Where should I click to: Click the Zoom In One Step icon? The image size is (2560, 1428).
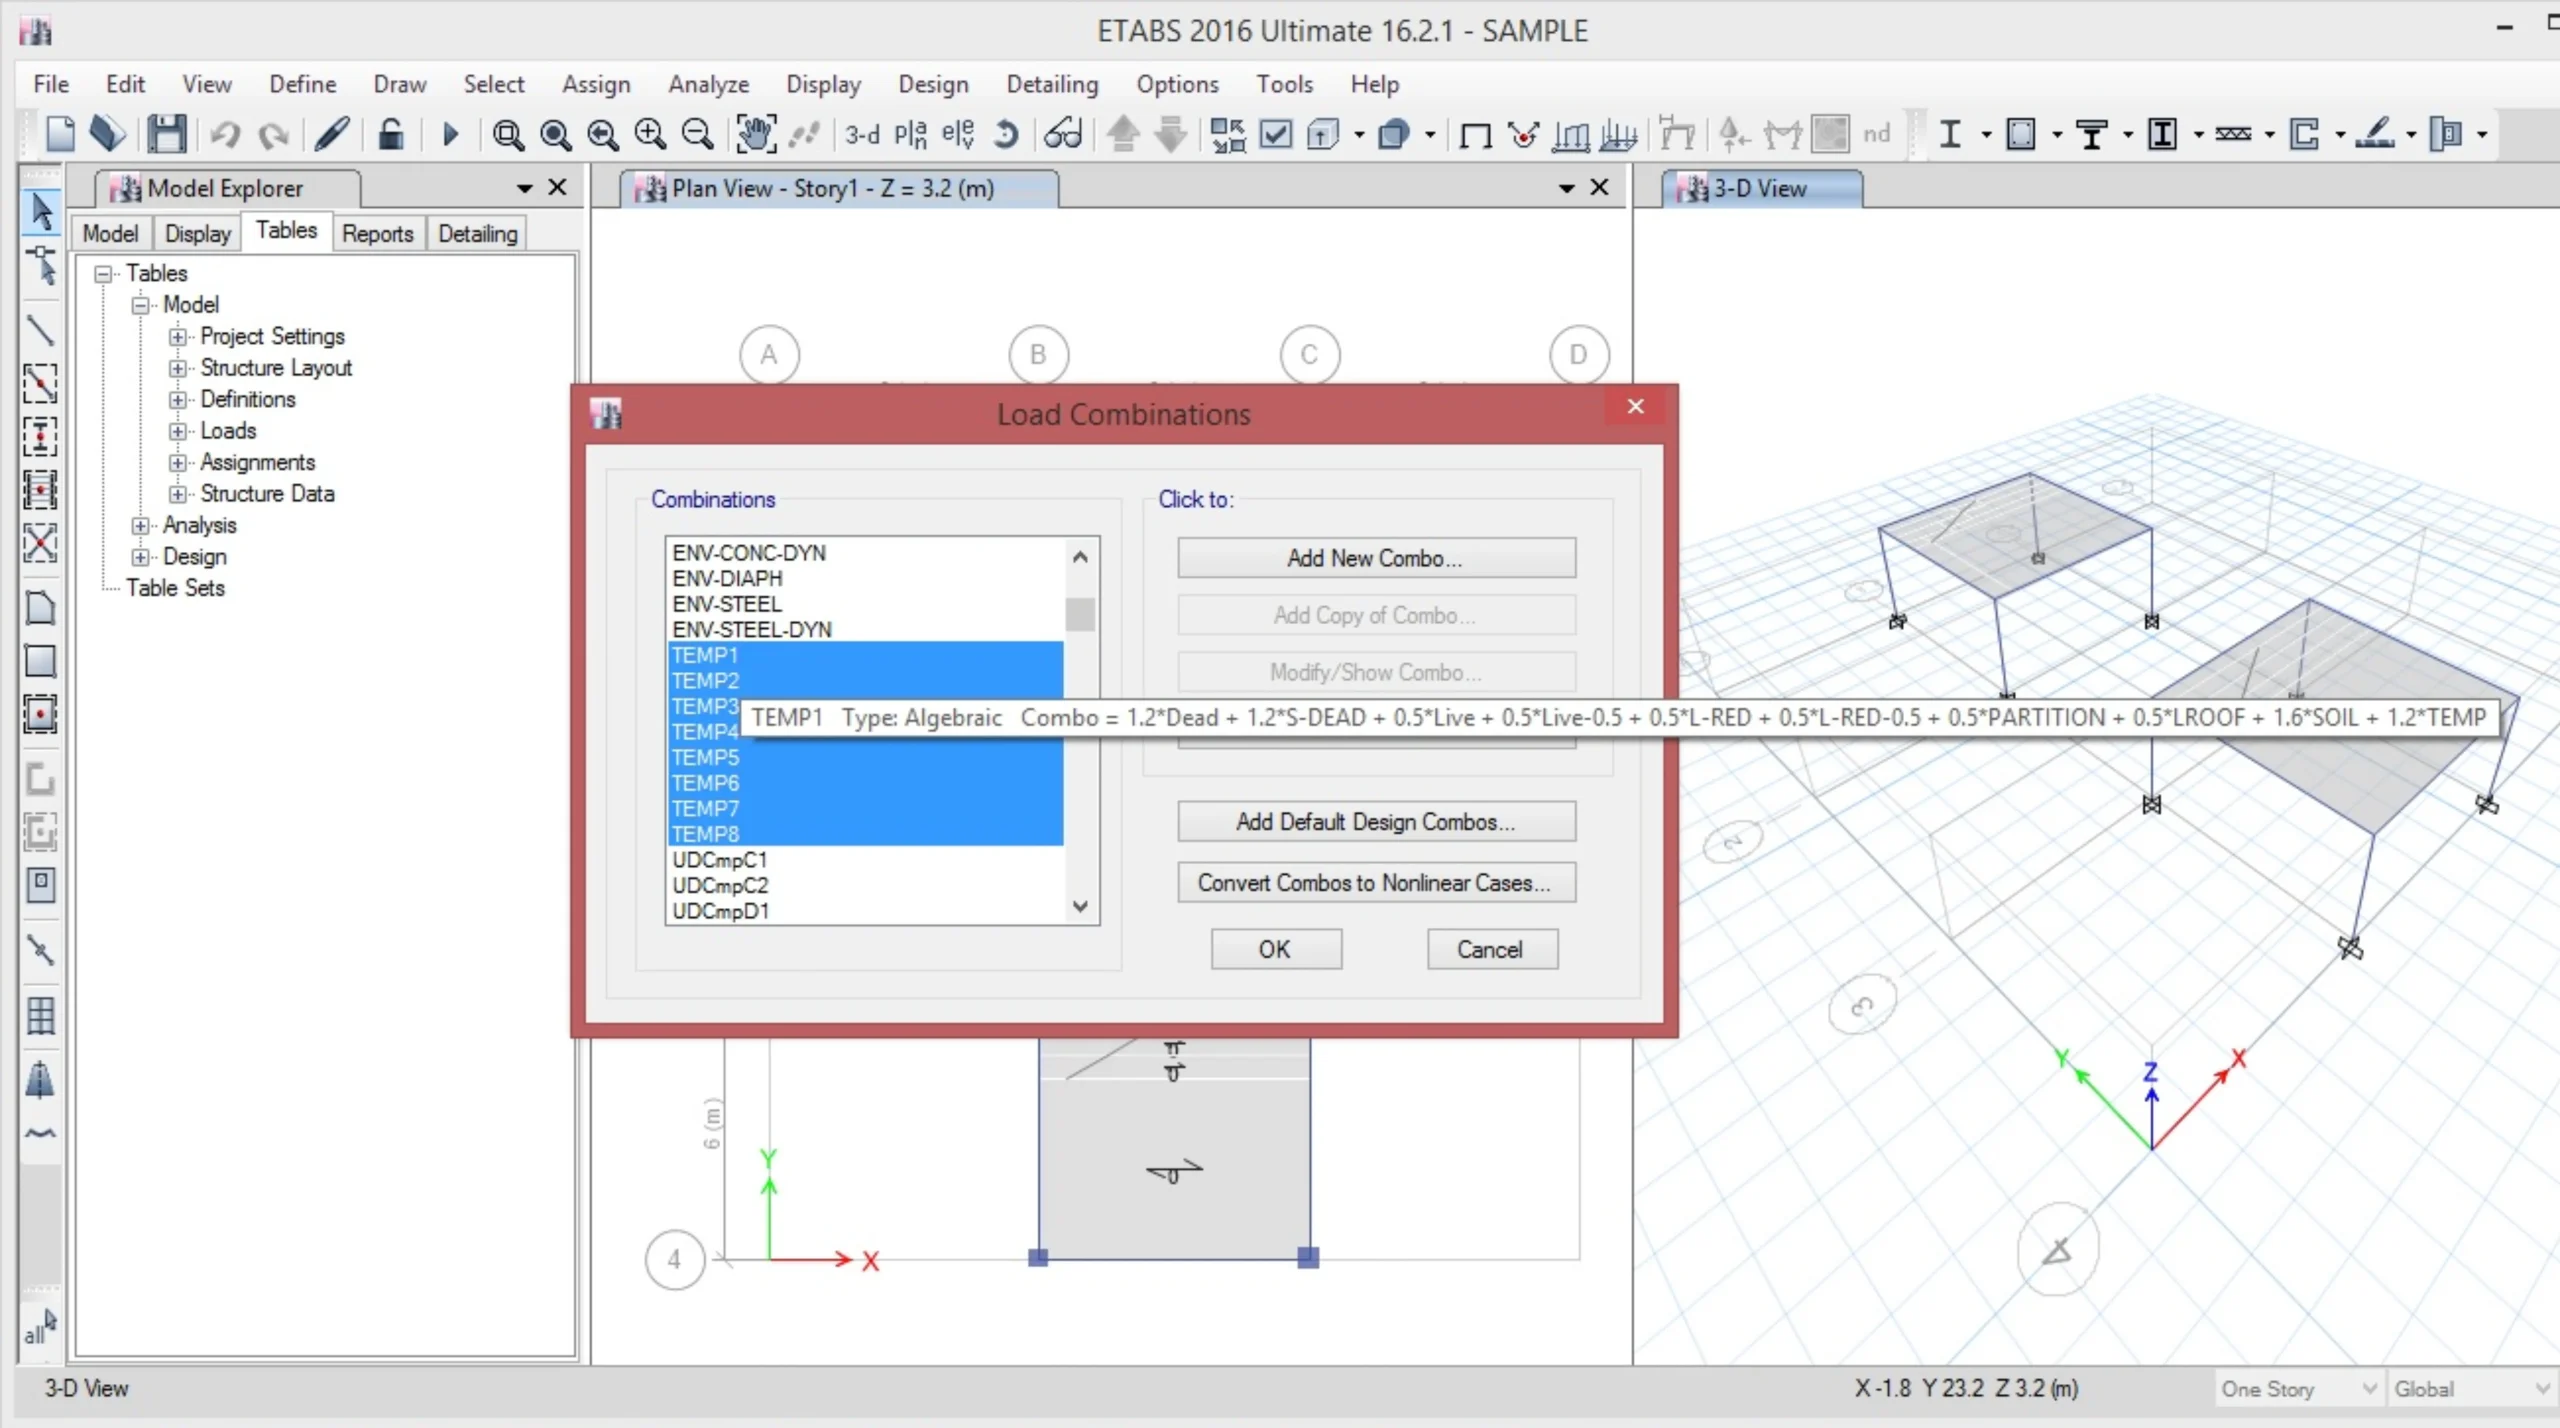click(x=650, y=134)
